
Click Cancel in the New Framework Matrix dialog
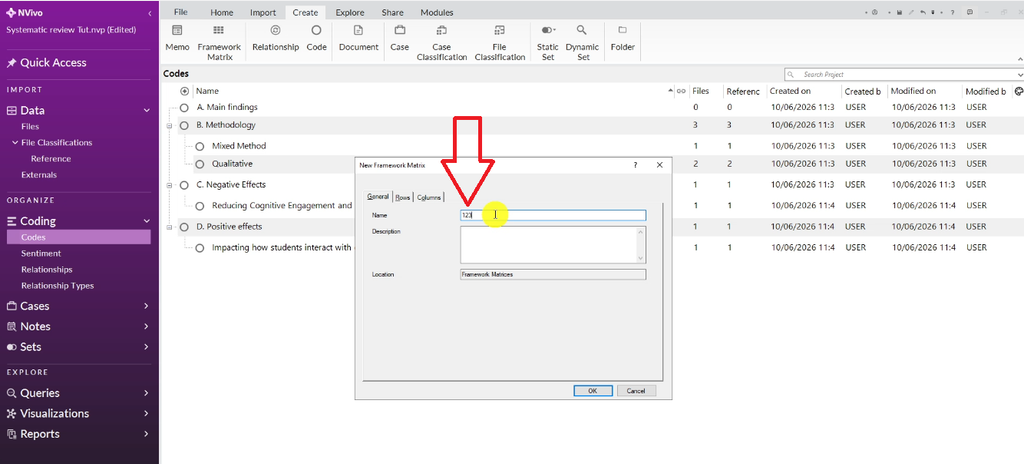(x=636, y=391)
